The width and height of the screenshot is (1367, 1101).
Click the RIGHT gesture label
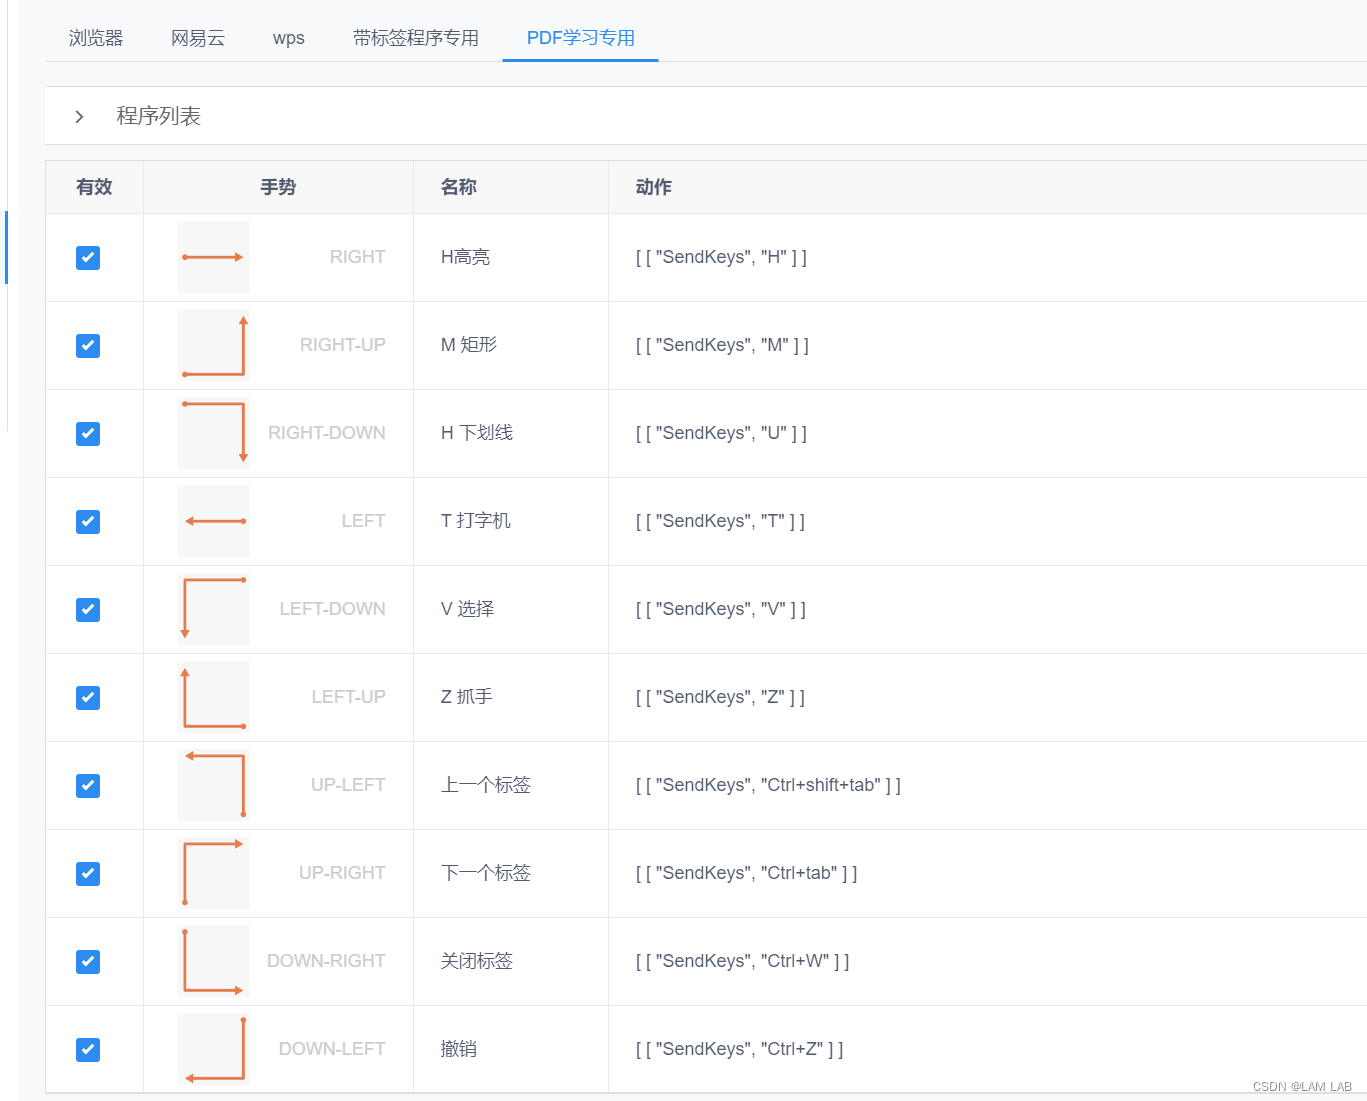click(x=358, y=257)
